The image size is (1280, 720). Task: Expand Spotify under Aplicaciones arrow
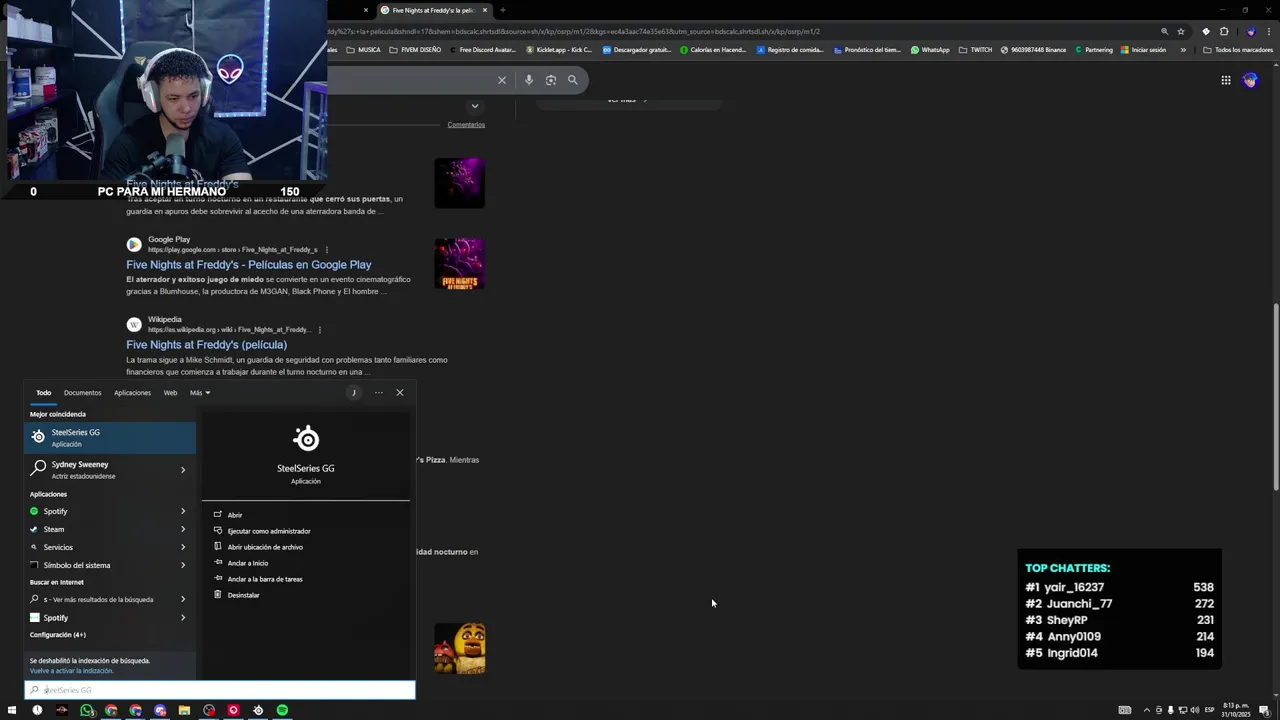(183, 511)
